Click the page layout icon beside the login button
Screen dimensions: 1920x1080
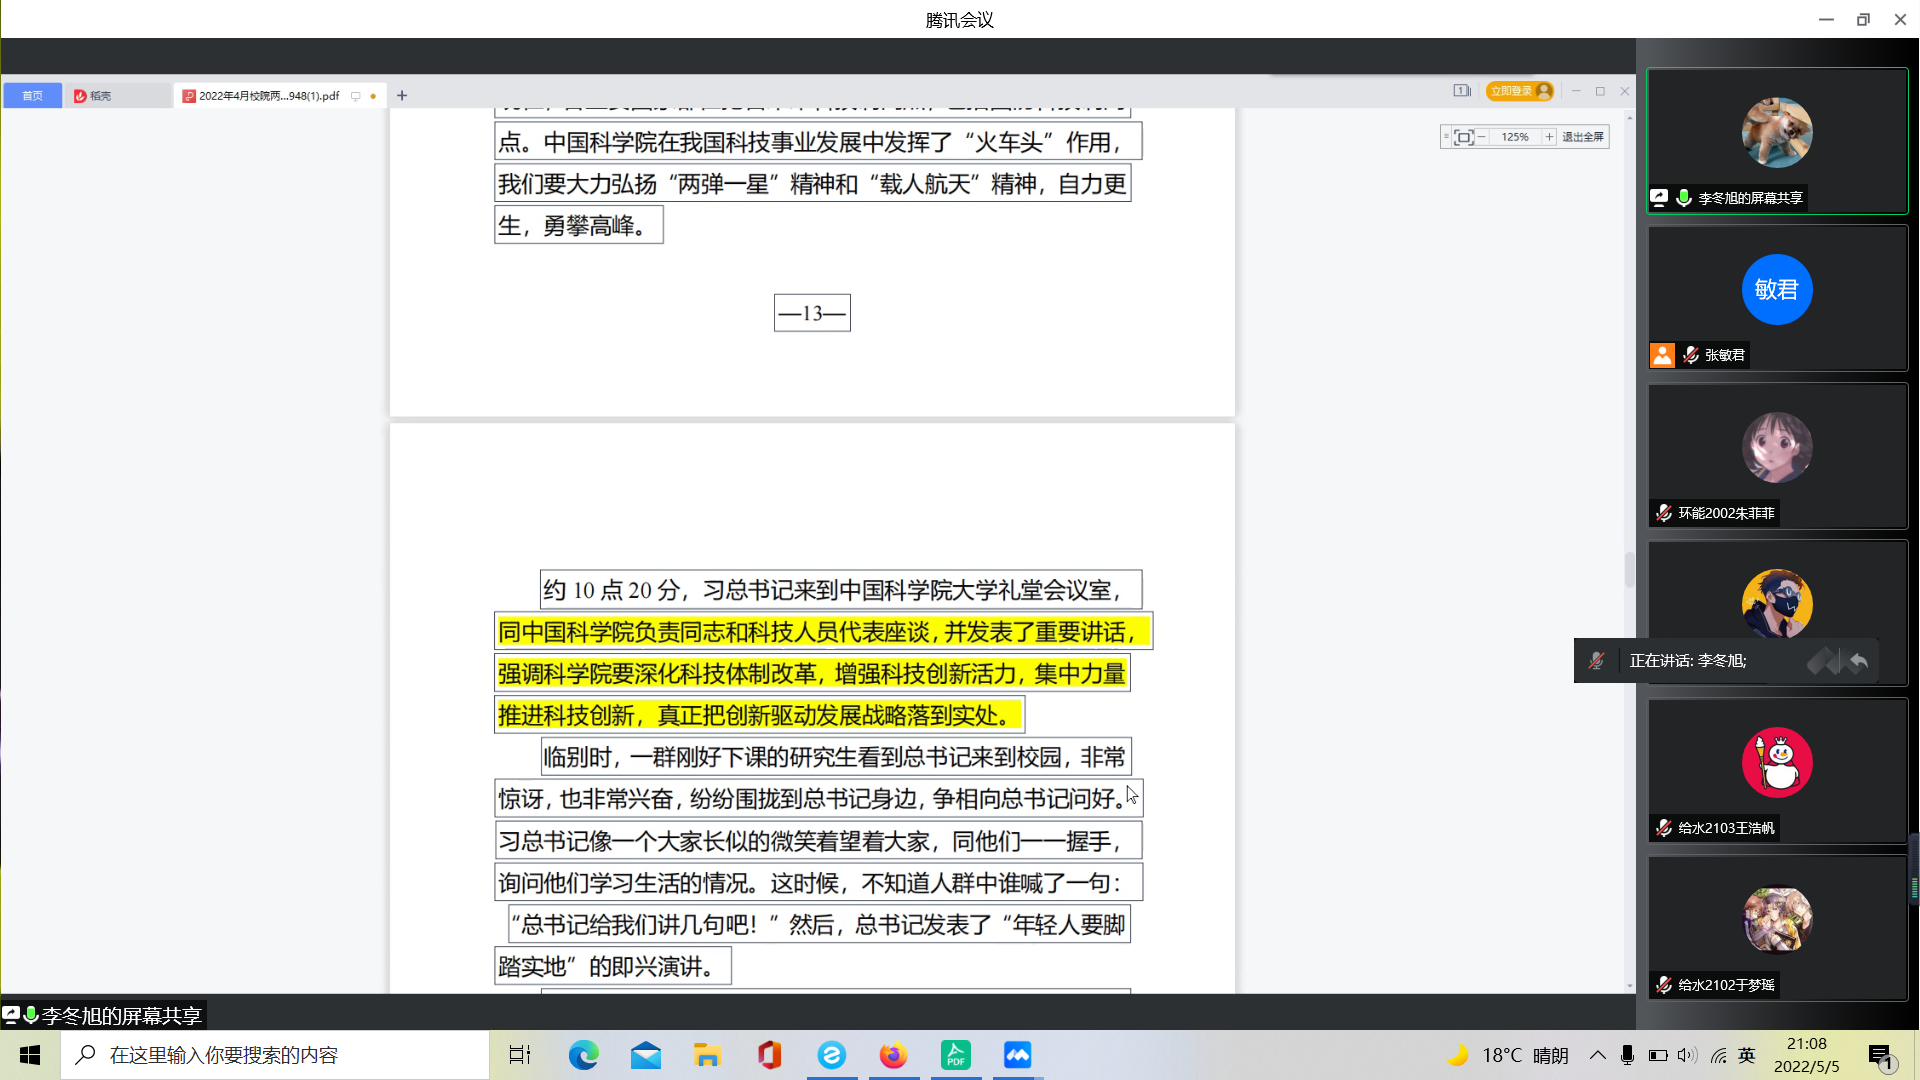coord(1461,91)
